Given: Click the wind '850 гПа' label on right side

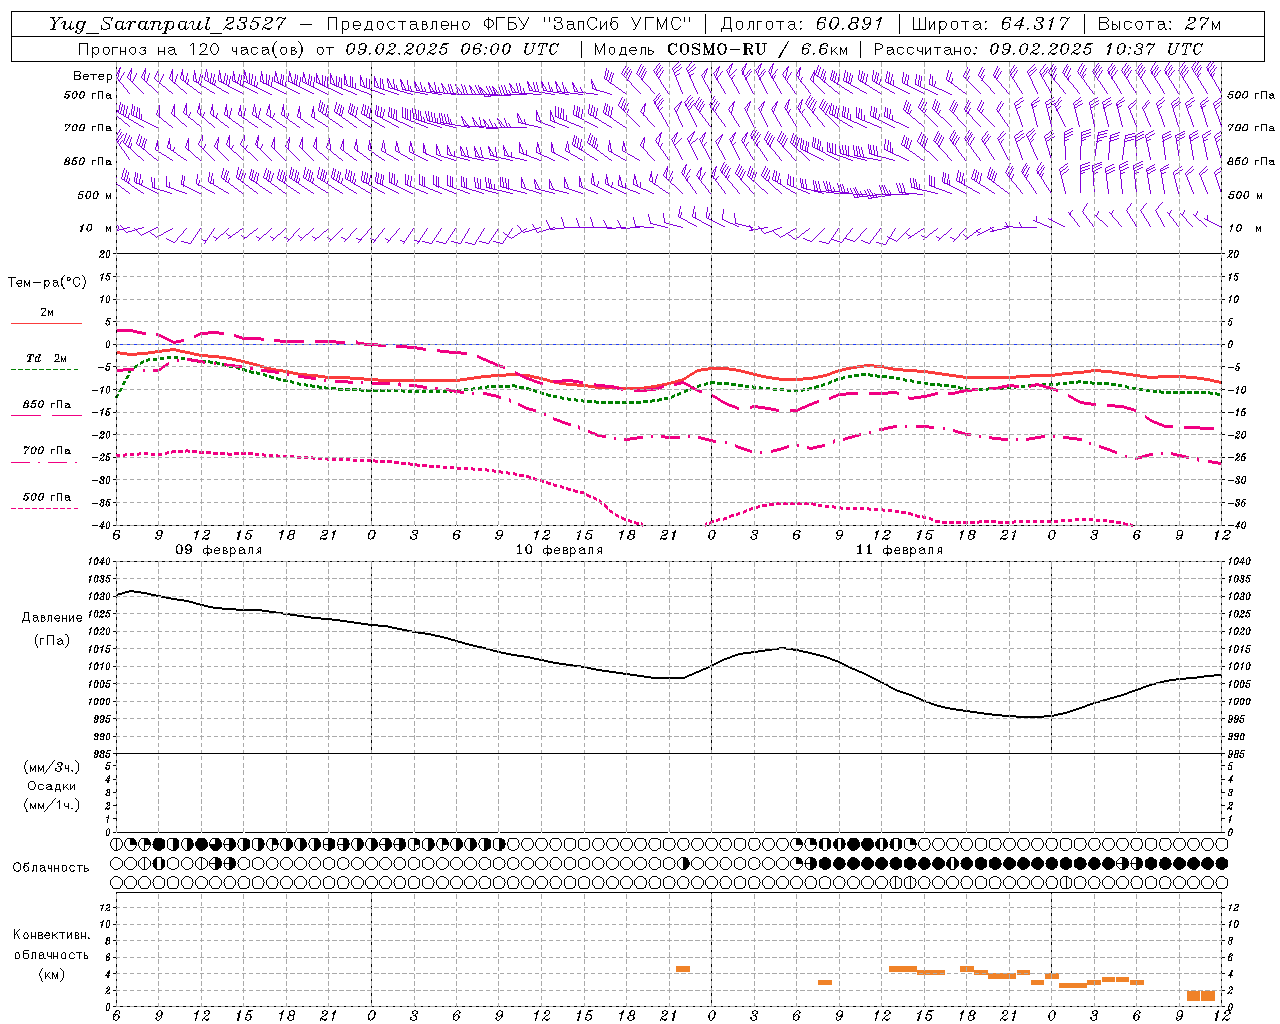Looking at the screenshot, I should coord(1251,161).
